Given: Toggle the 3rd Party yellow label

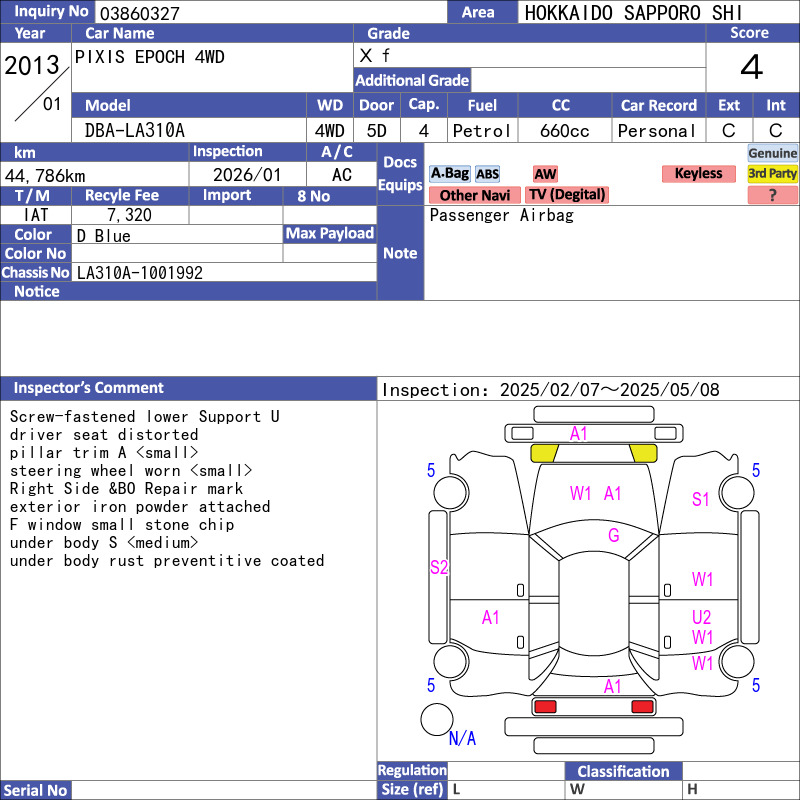Looking at the screenshot, I should click(x=773, y=174).
